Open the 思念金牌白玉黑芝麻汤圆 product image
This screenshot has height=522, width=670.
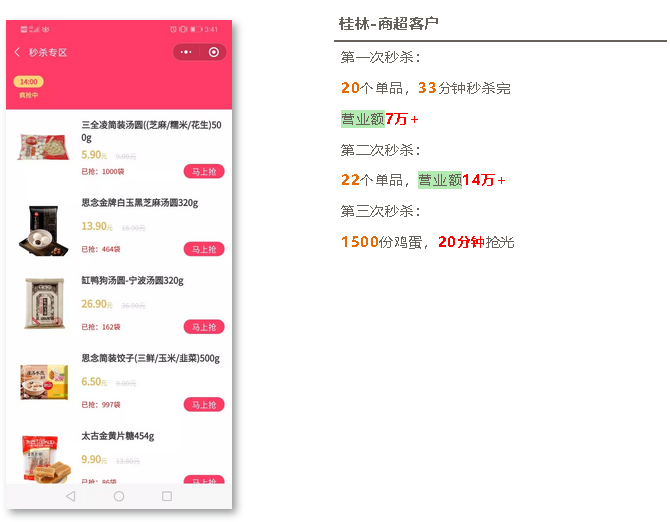pyautogui.click(x=43, y=230)
